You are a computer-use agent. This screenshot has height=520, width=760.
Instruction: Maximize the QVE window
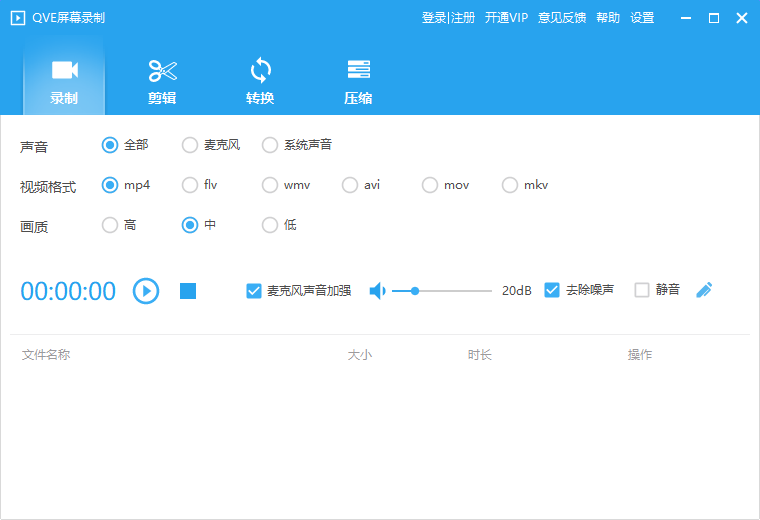click(x=713, y=18)
